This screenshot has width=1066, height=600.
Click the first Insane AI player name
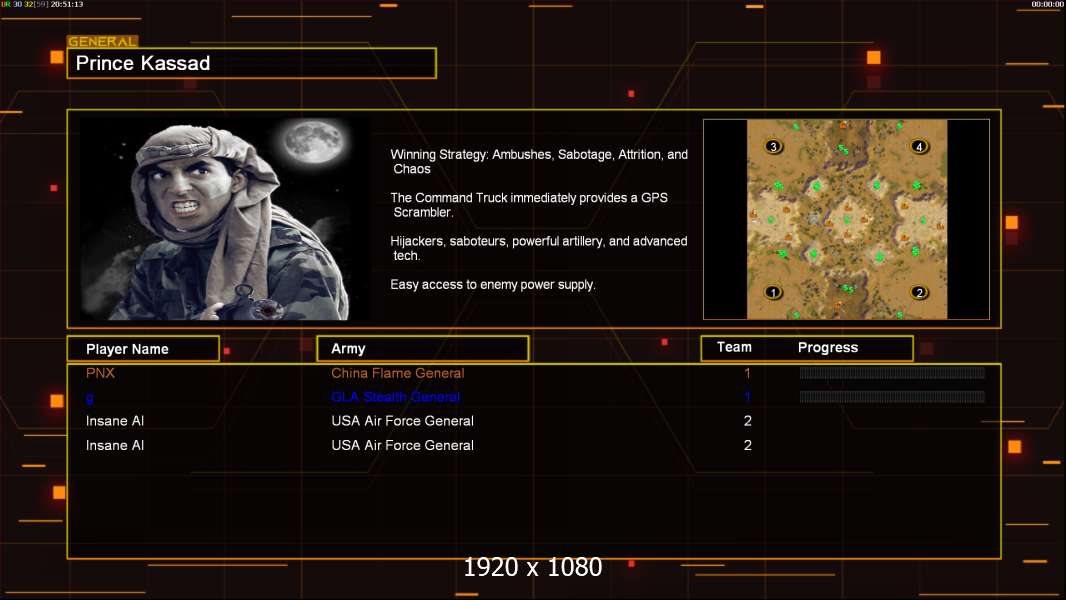(x=115, y=421)
